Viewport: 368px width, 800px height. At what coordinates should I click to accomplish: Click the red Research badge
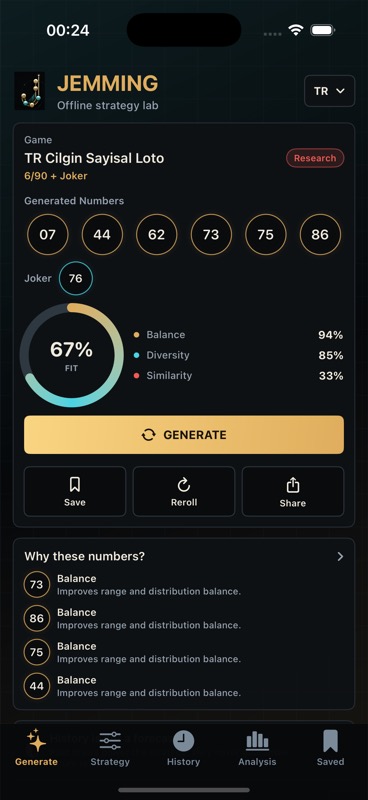coord(315,158)
